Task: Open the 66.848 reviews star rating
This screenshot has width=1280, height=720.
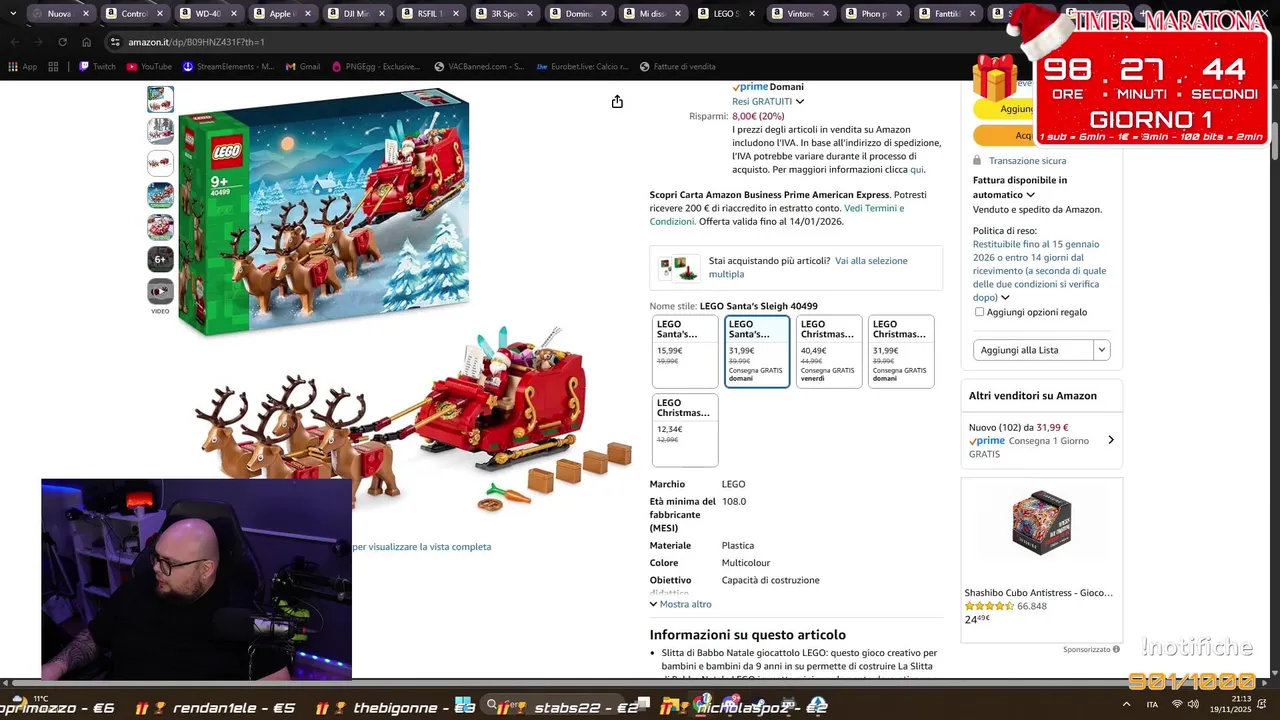Action: 1005,606
